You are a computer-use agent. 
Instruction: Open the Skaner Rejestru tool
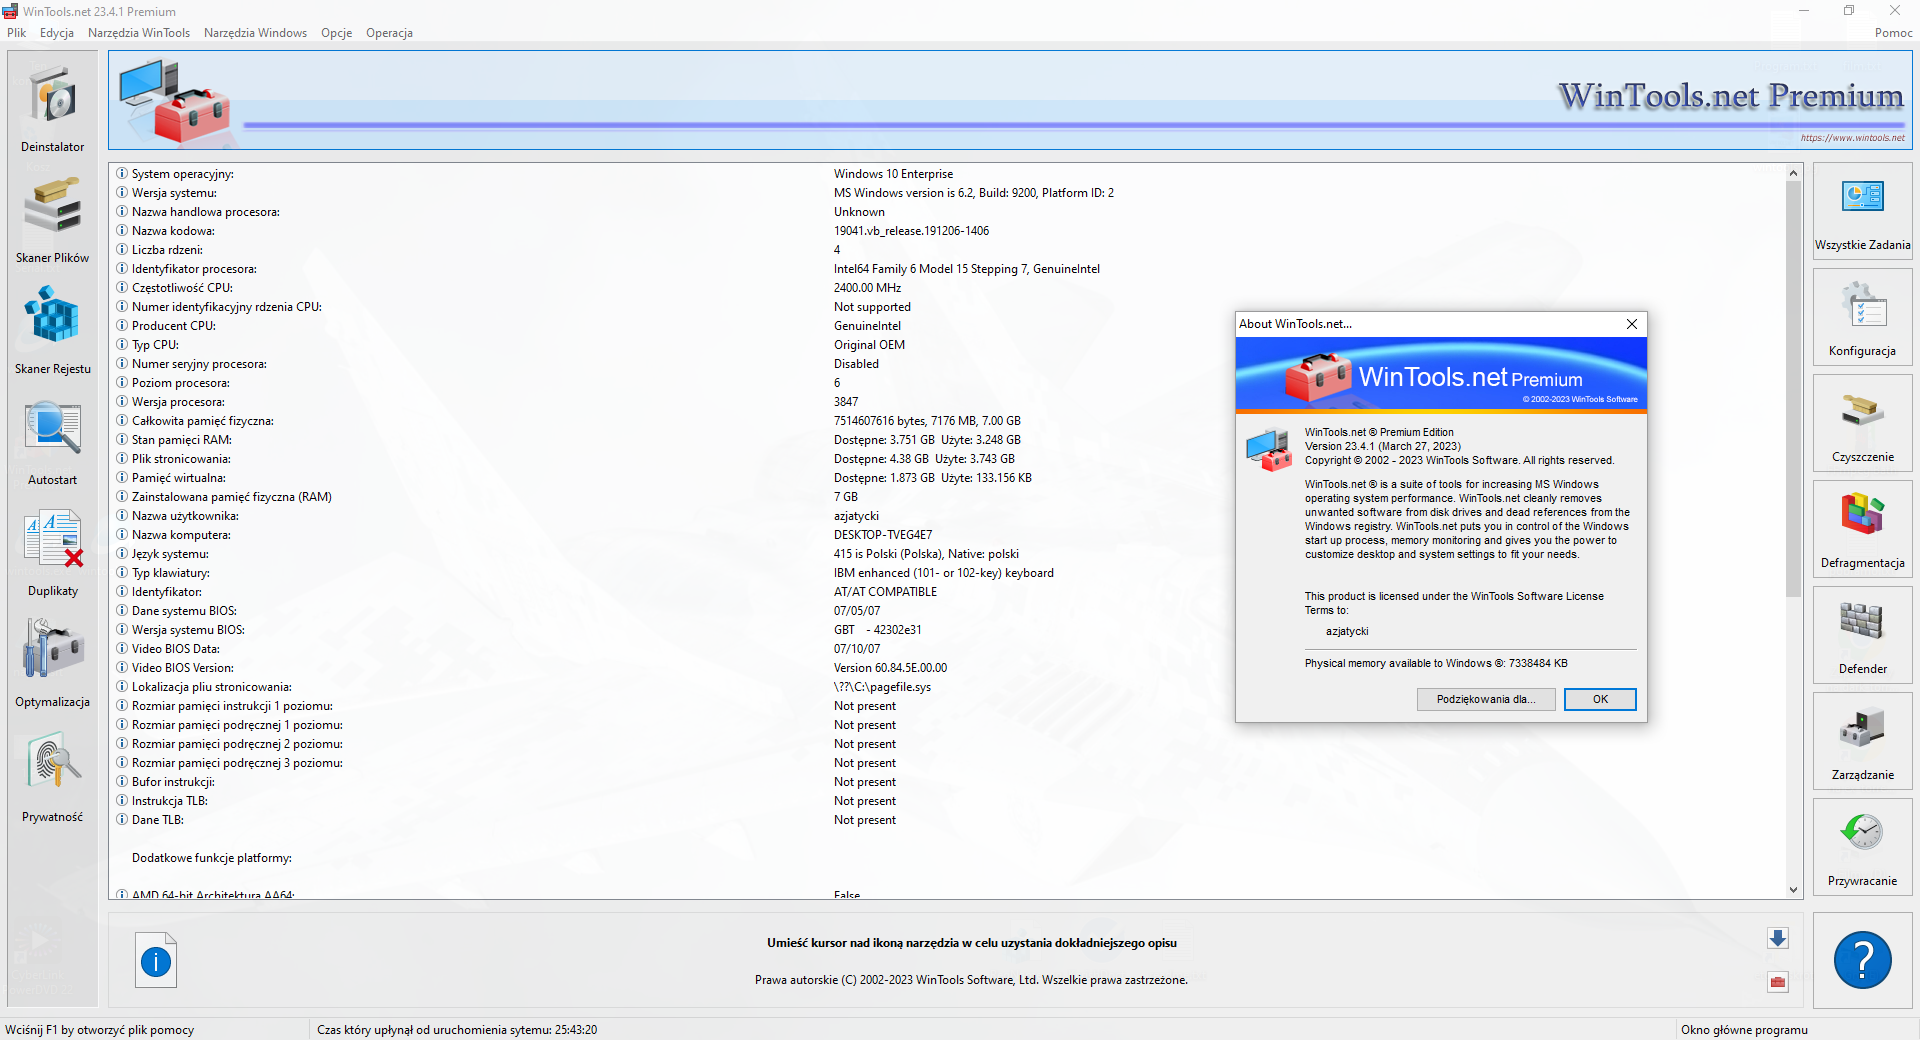coord(53,329)
